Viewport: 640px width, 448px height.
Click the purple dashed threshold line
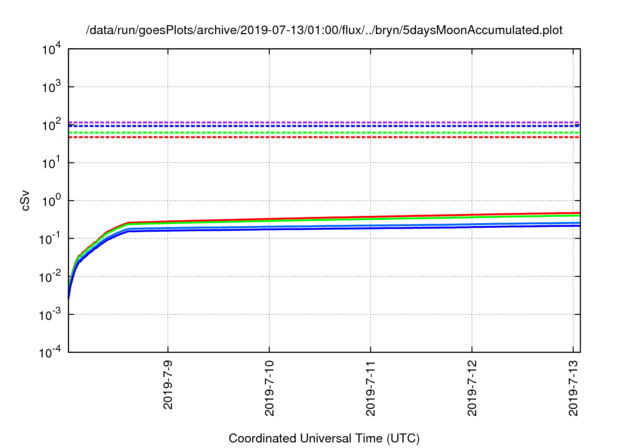[324, 122]
